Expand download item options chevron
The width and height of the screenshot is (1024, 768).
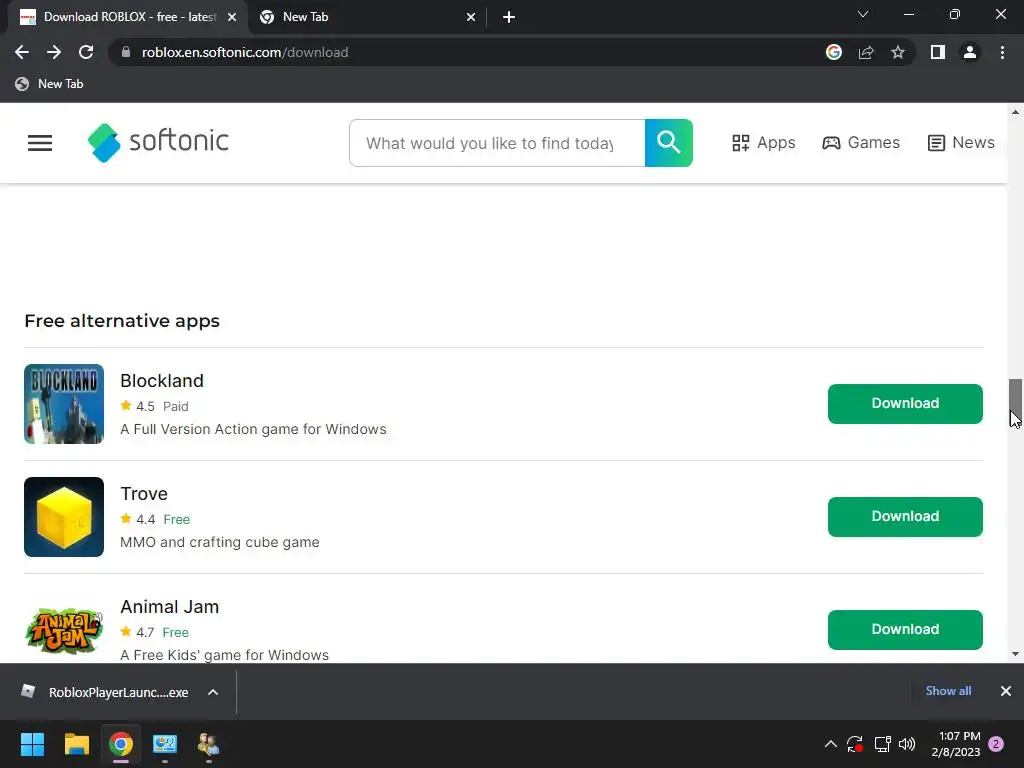tap(213, 692)
